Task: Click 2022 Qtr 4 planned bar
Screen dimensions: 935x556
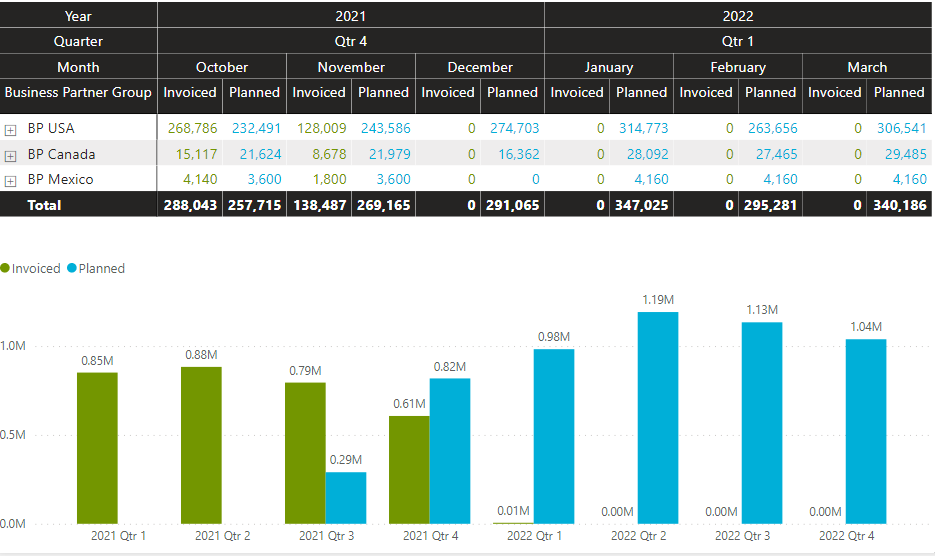Action: tap(866, 431)
